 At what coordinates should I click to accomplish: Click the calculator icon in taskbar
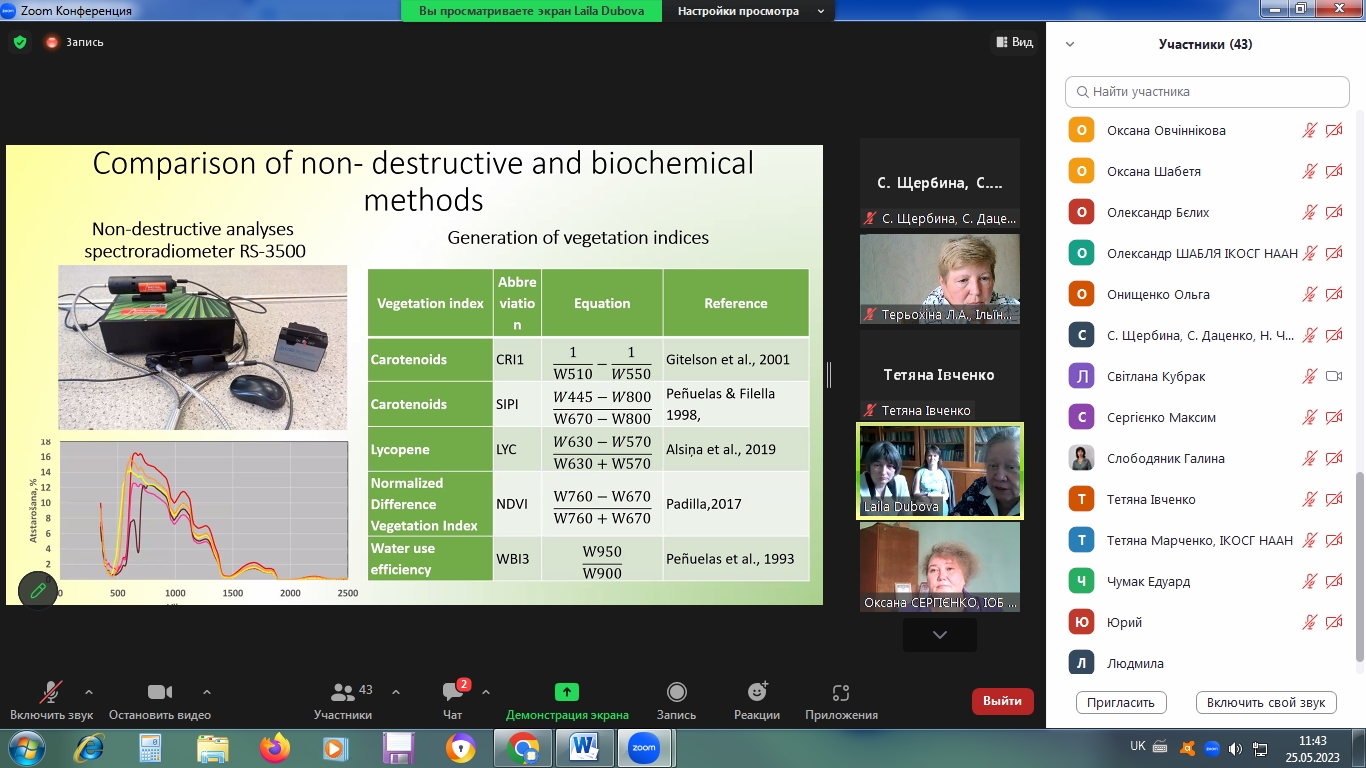pyautogui.click(x=150, y=748)
